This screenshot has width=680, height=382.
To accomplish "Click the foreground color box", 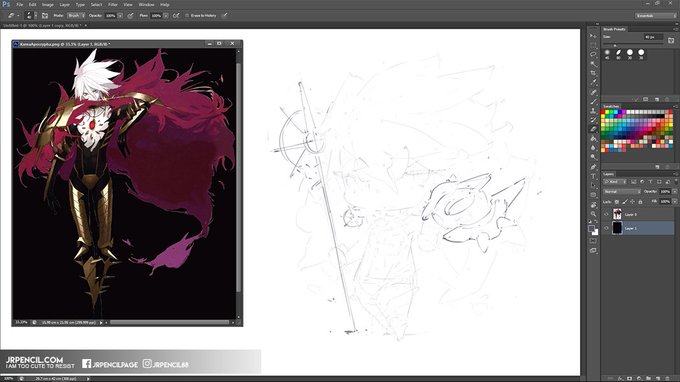I will [591, 229].
